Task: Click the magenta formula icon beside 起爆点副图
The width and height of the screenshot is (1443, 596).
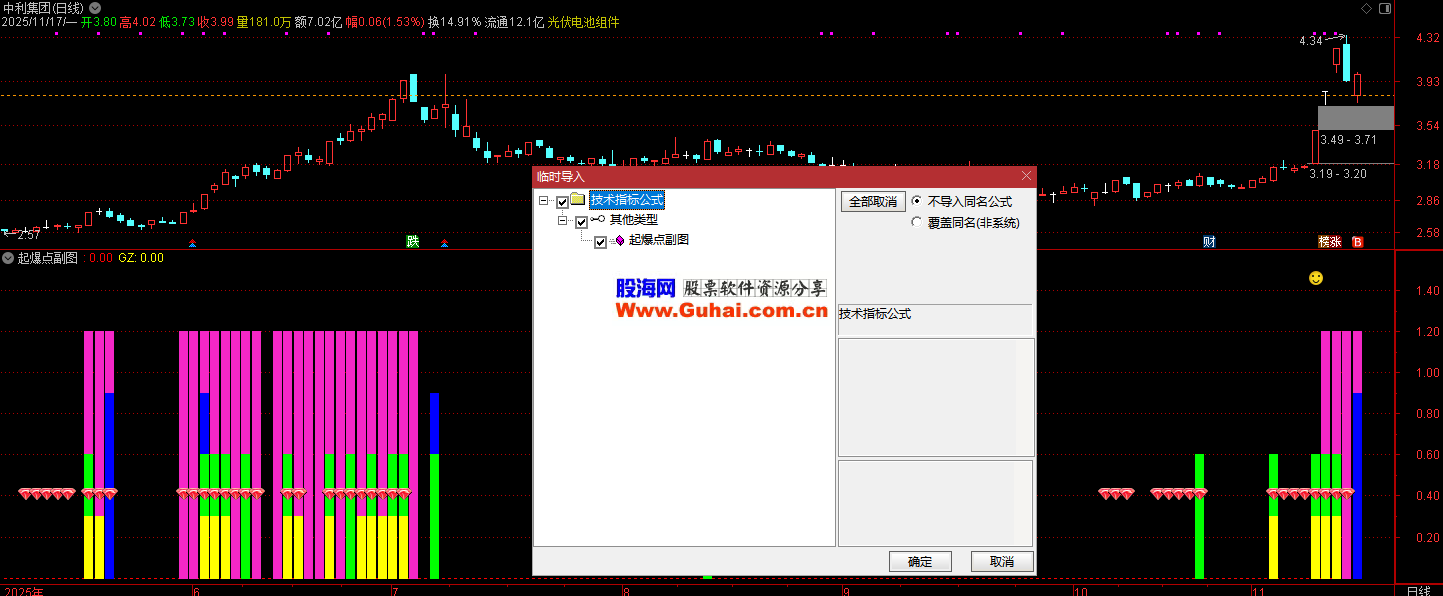Action: (x=619, y=240)
